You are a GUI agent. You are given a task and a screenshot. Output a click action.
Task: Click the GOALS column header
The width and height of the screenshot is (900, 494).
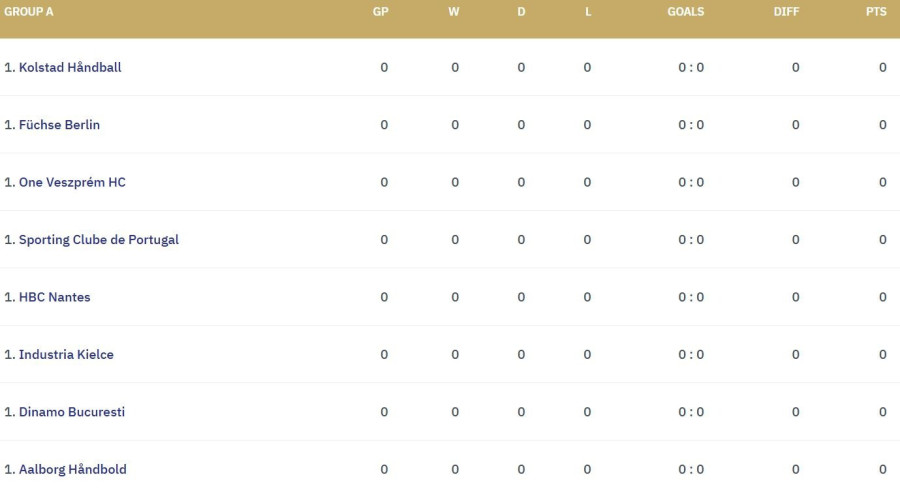tap(686, 12)
